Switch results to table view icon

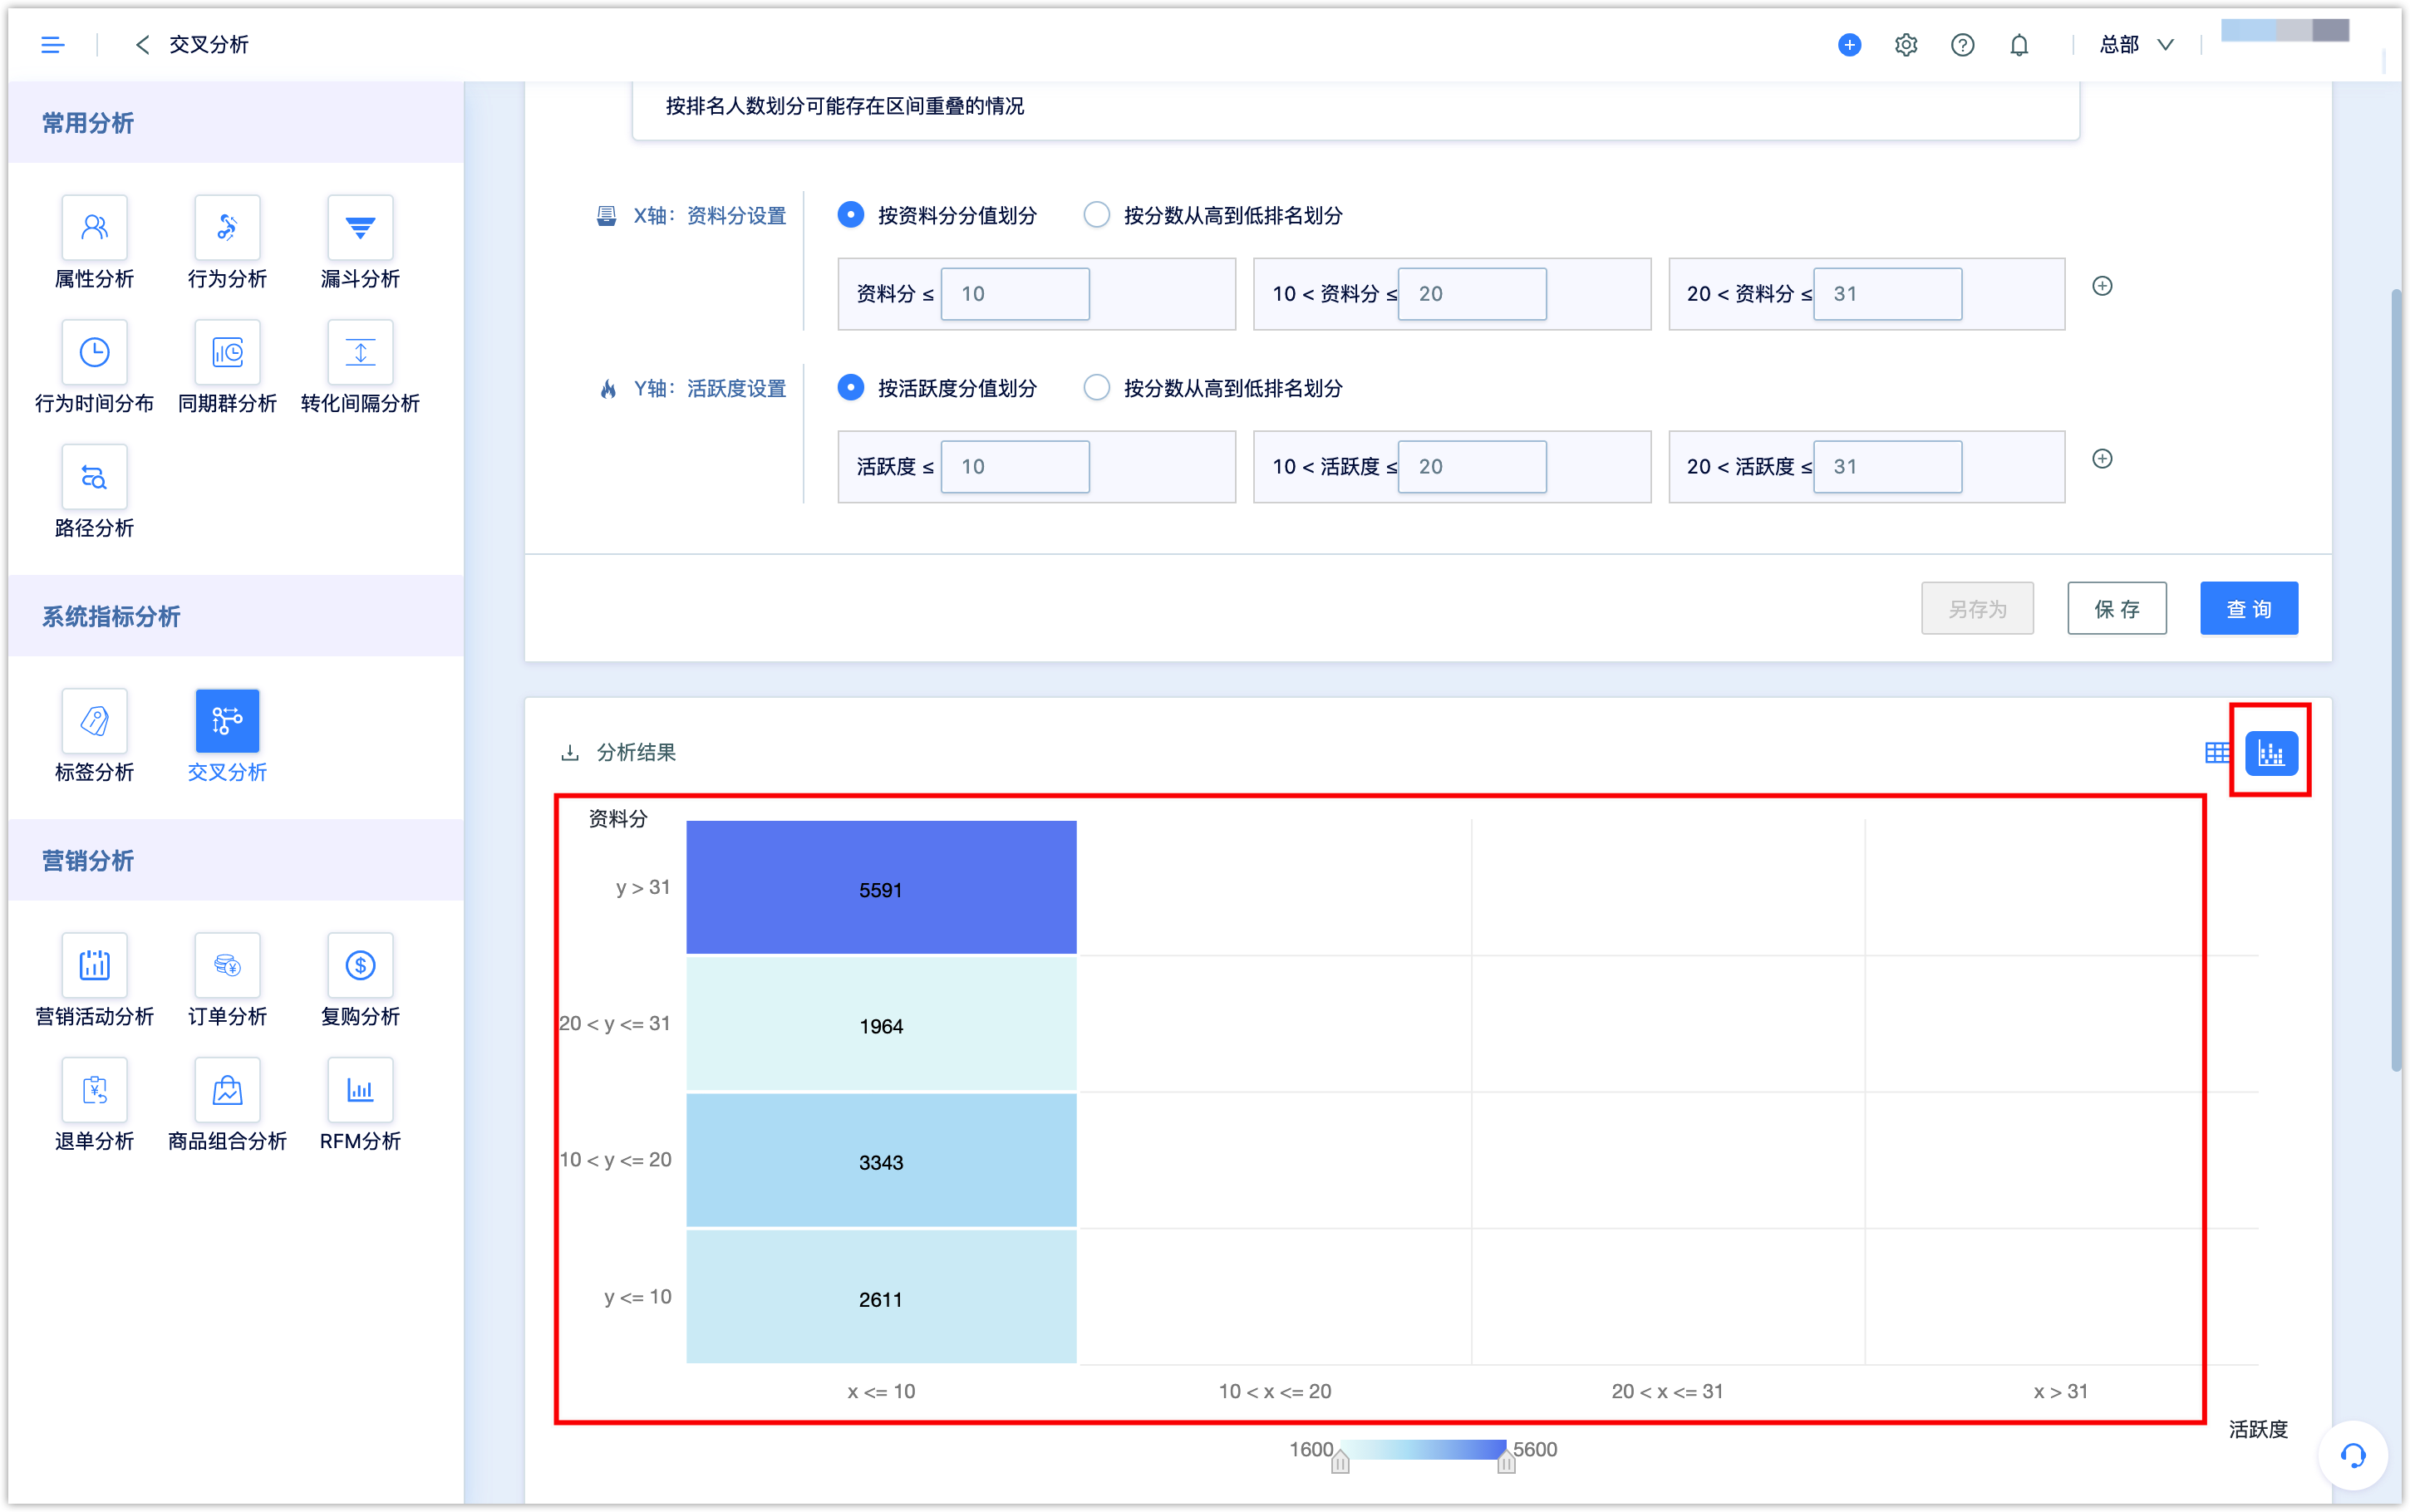(2216, 753)
